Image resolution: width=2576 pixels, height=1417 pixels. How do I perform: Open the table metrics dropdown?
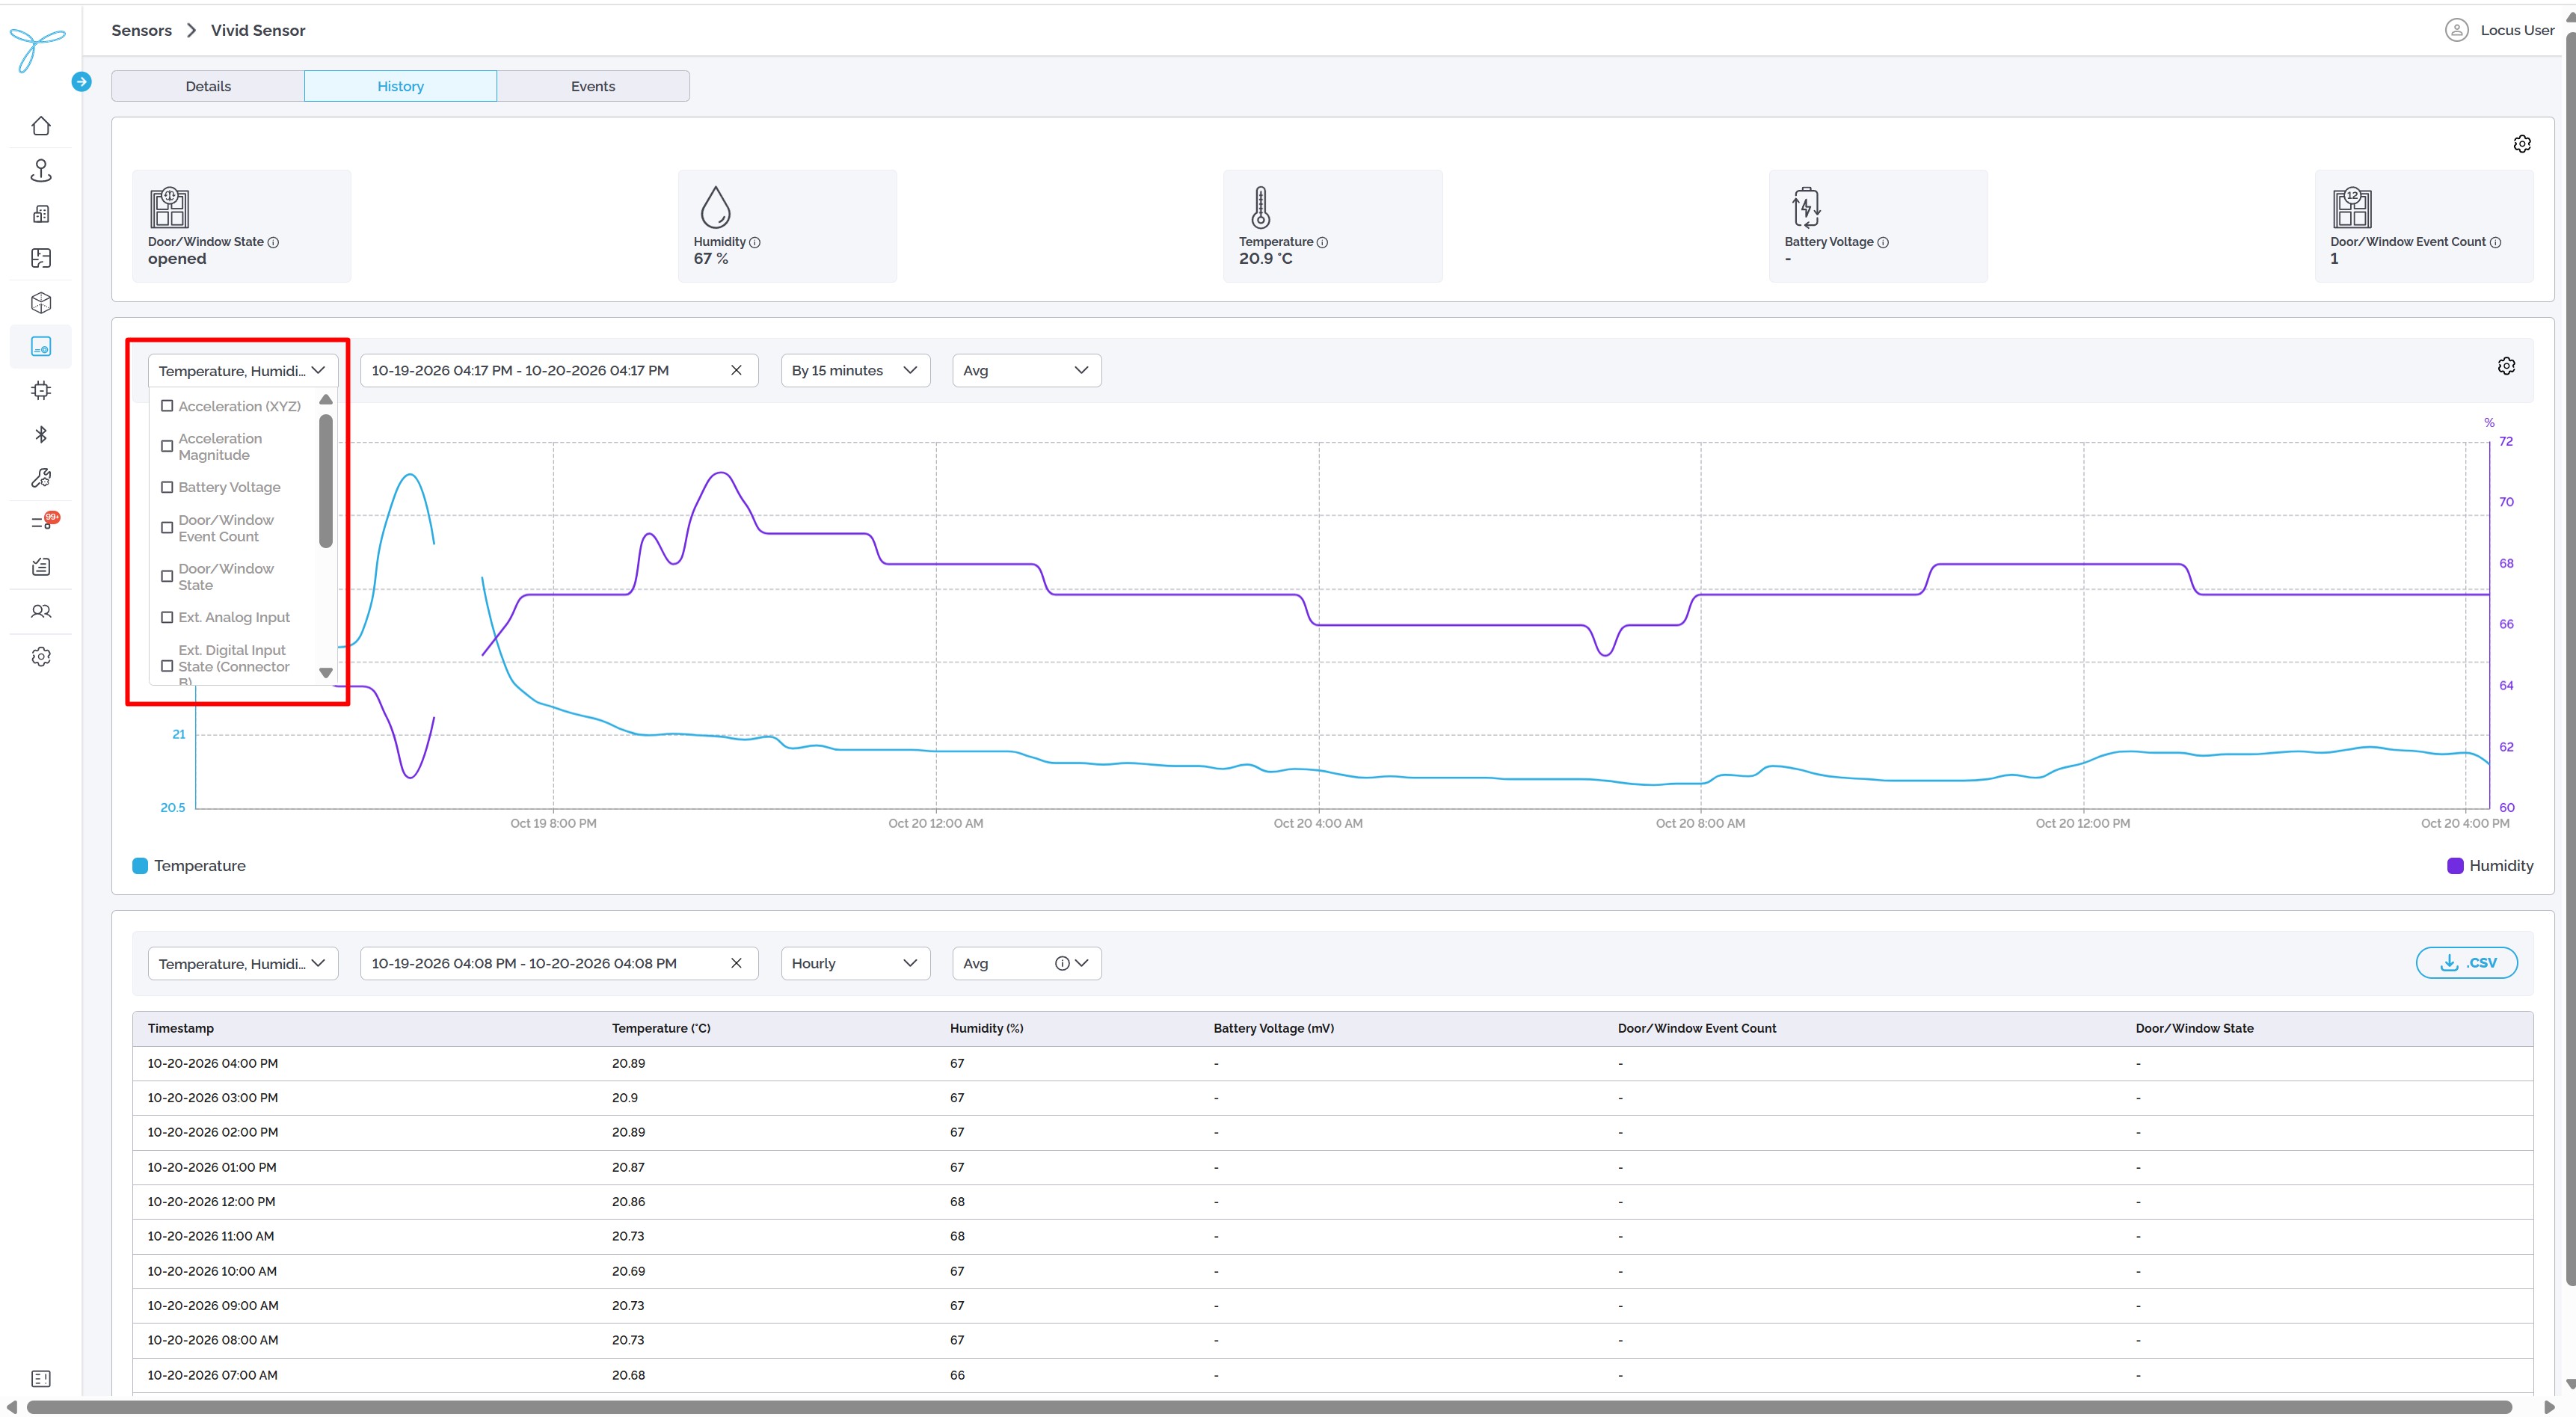point(243,963)
